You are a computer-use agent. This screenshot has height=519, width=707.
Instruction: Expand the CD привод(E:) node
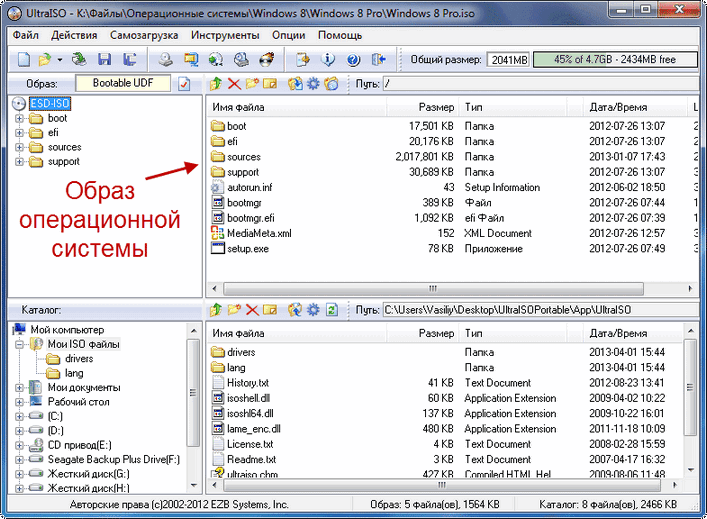(19, 446)
